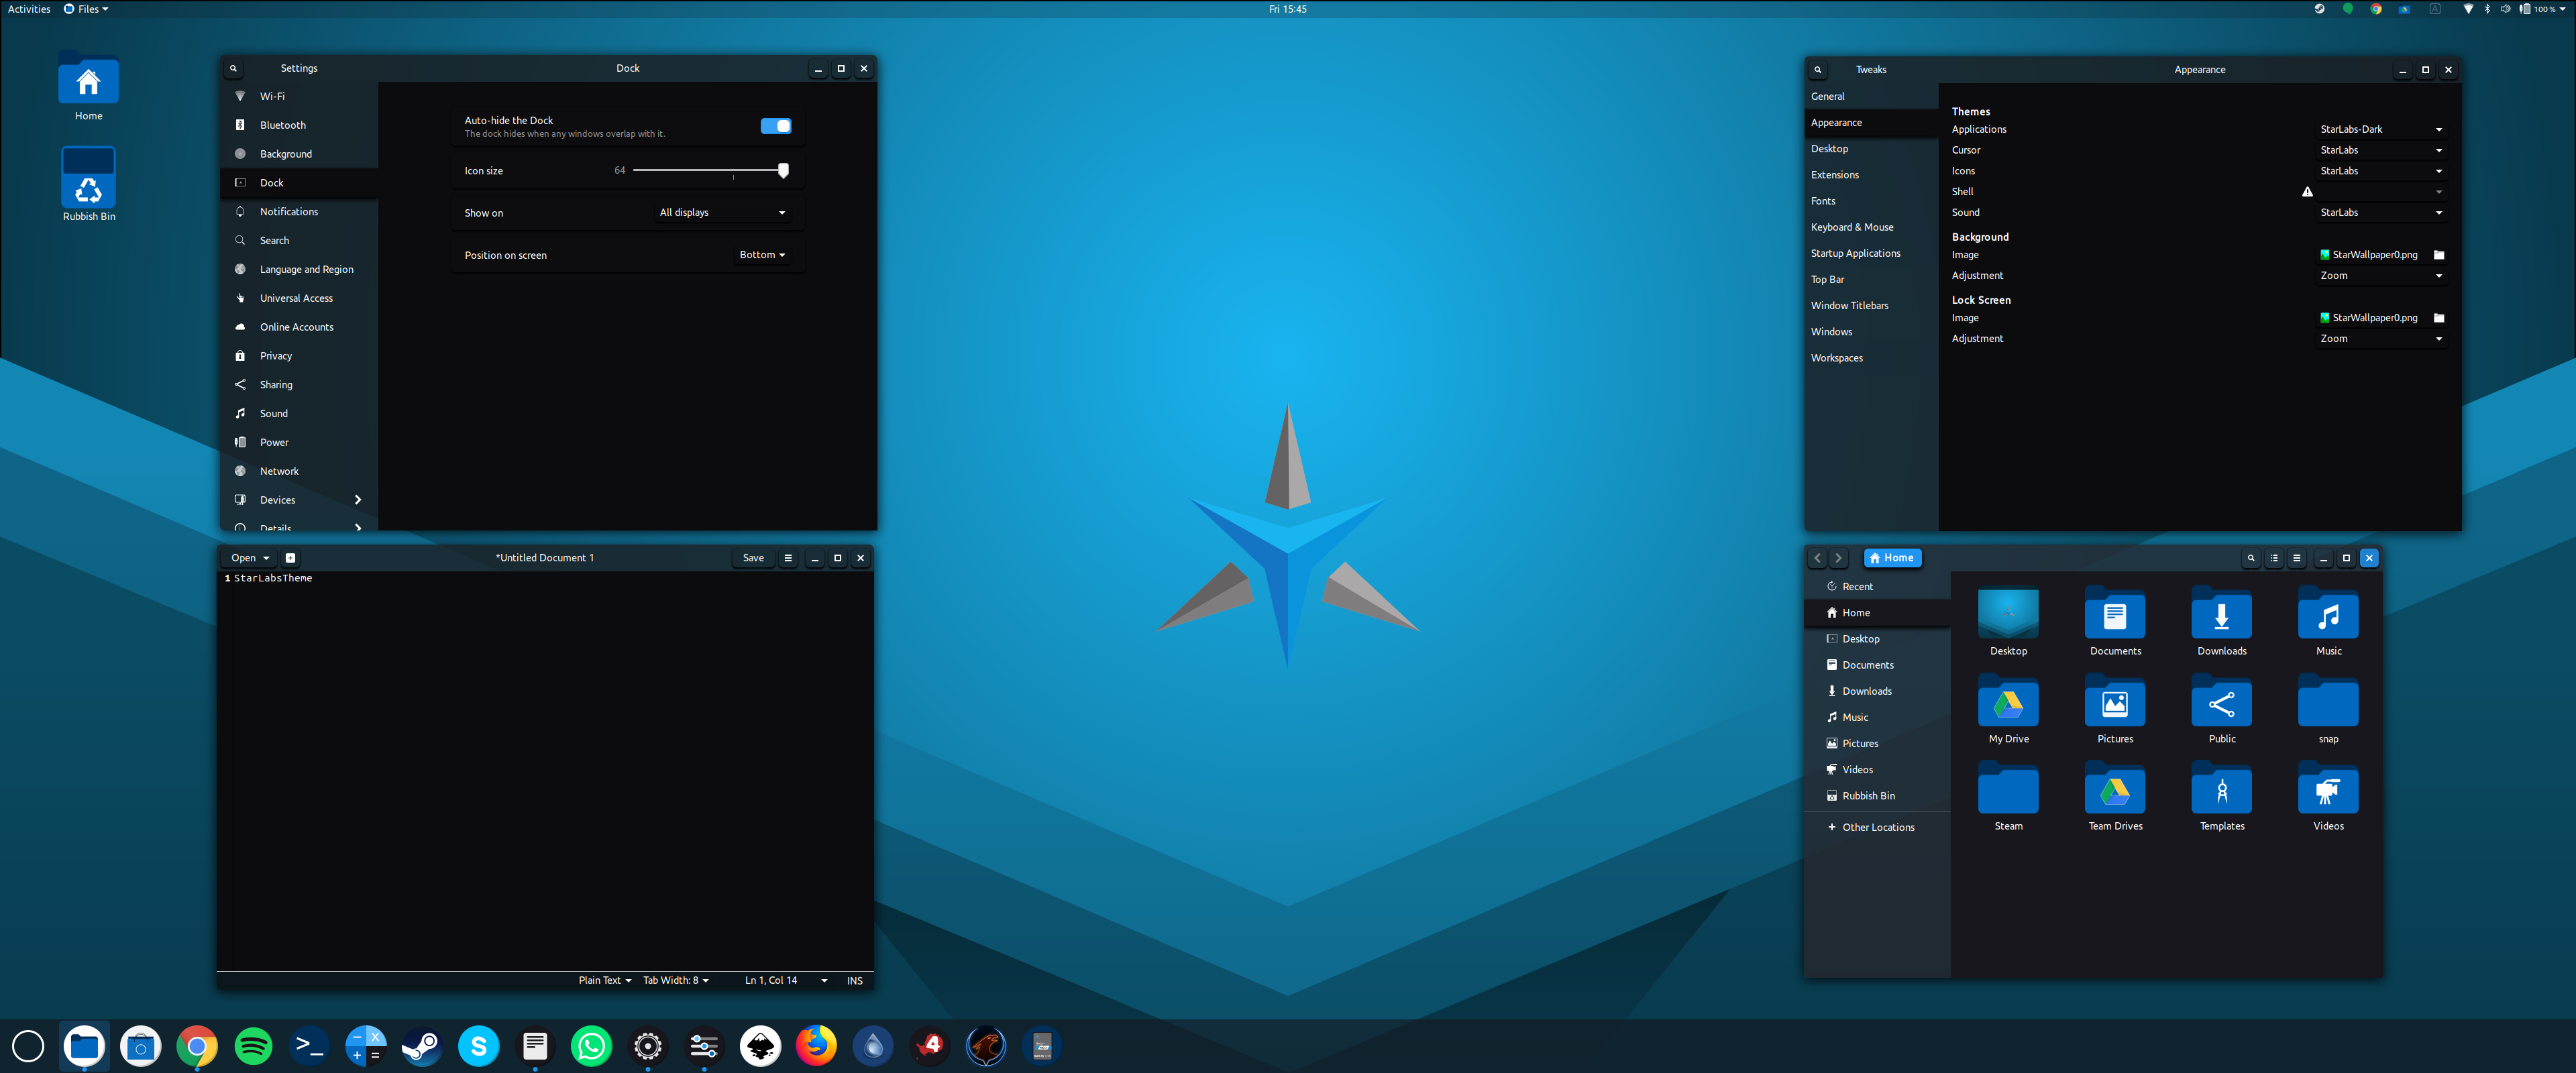Click the search icon in Settings window
The height and width of the screenshot is (1073, 2576).
(x=233, y=69)
